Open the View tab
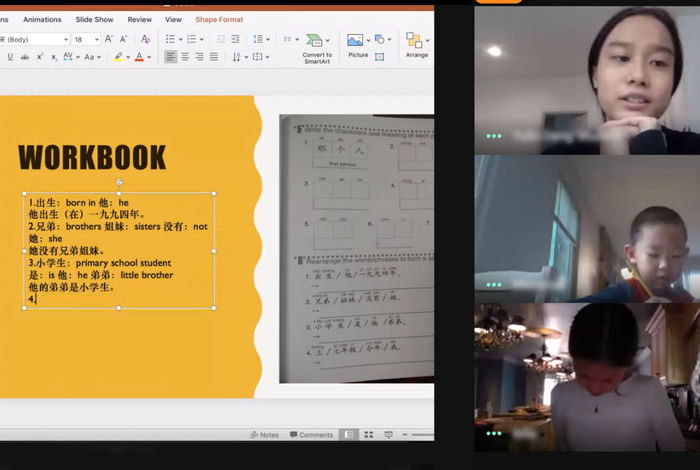Image resolution: width=700 pixels, height=470 pixels. pos(173,20)
